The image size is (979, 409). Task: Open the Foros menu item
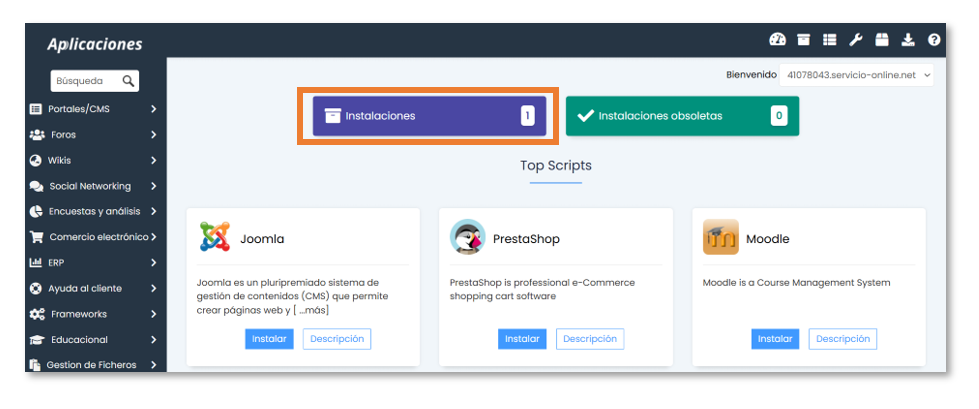[94, 135]
